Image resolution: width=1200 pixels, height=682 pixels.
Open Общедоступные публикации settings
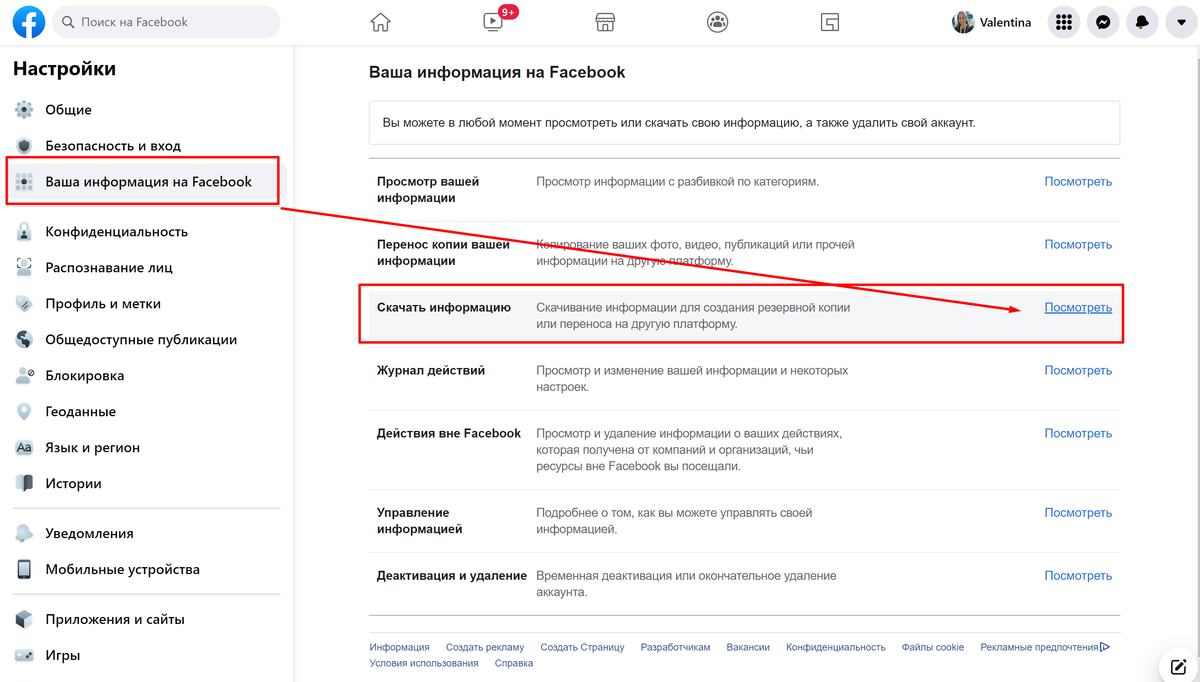[x=141, y=340]
